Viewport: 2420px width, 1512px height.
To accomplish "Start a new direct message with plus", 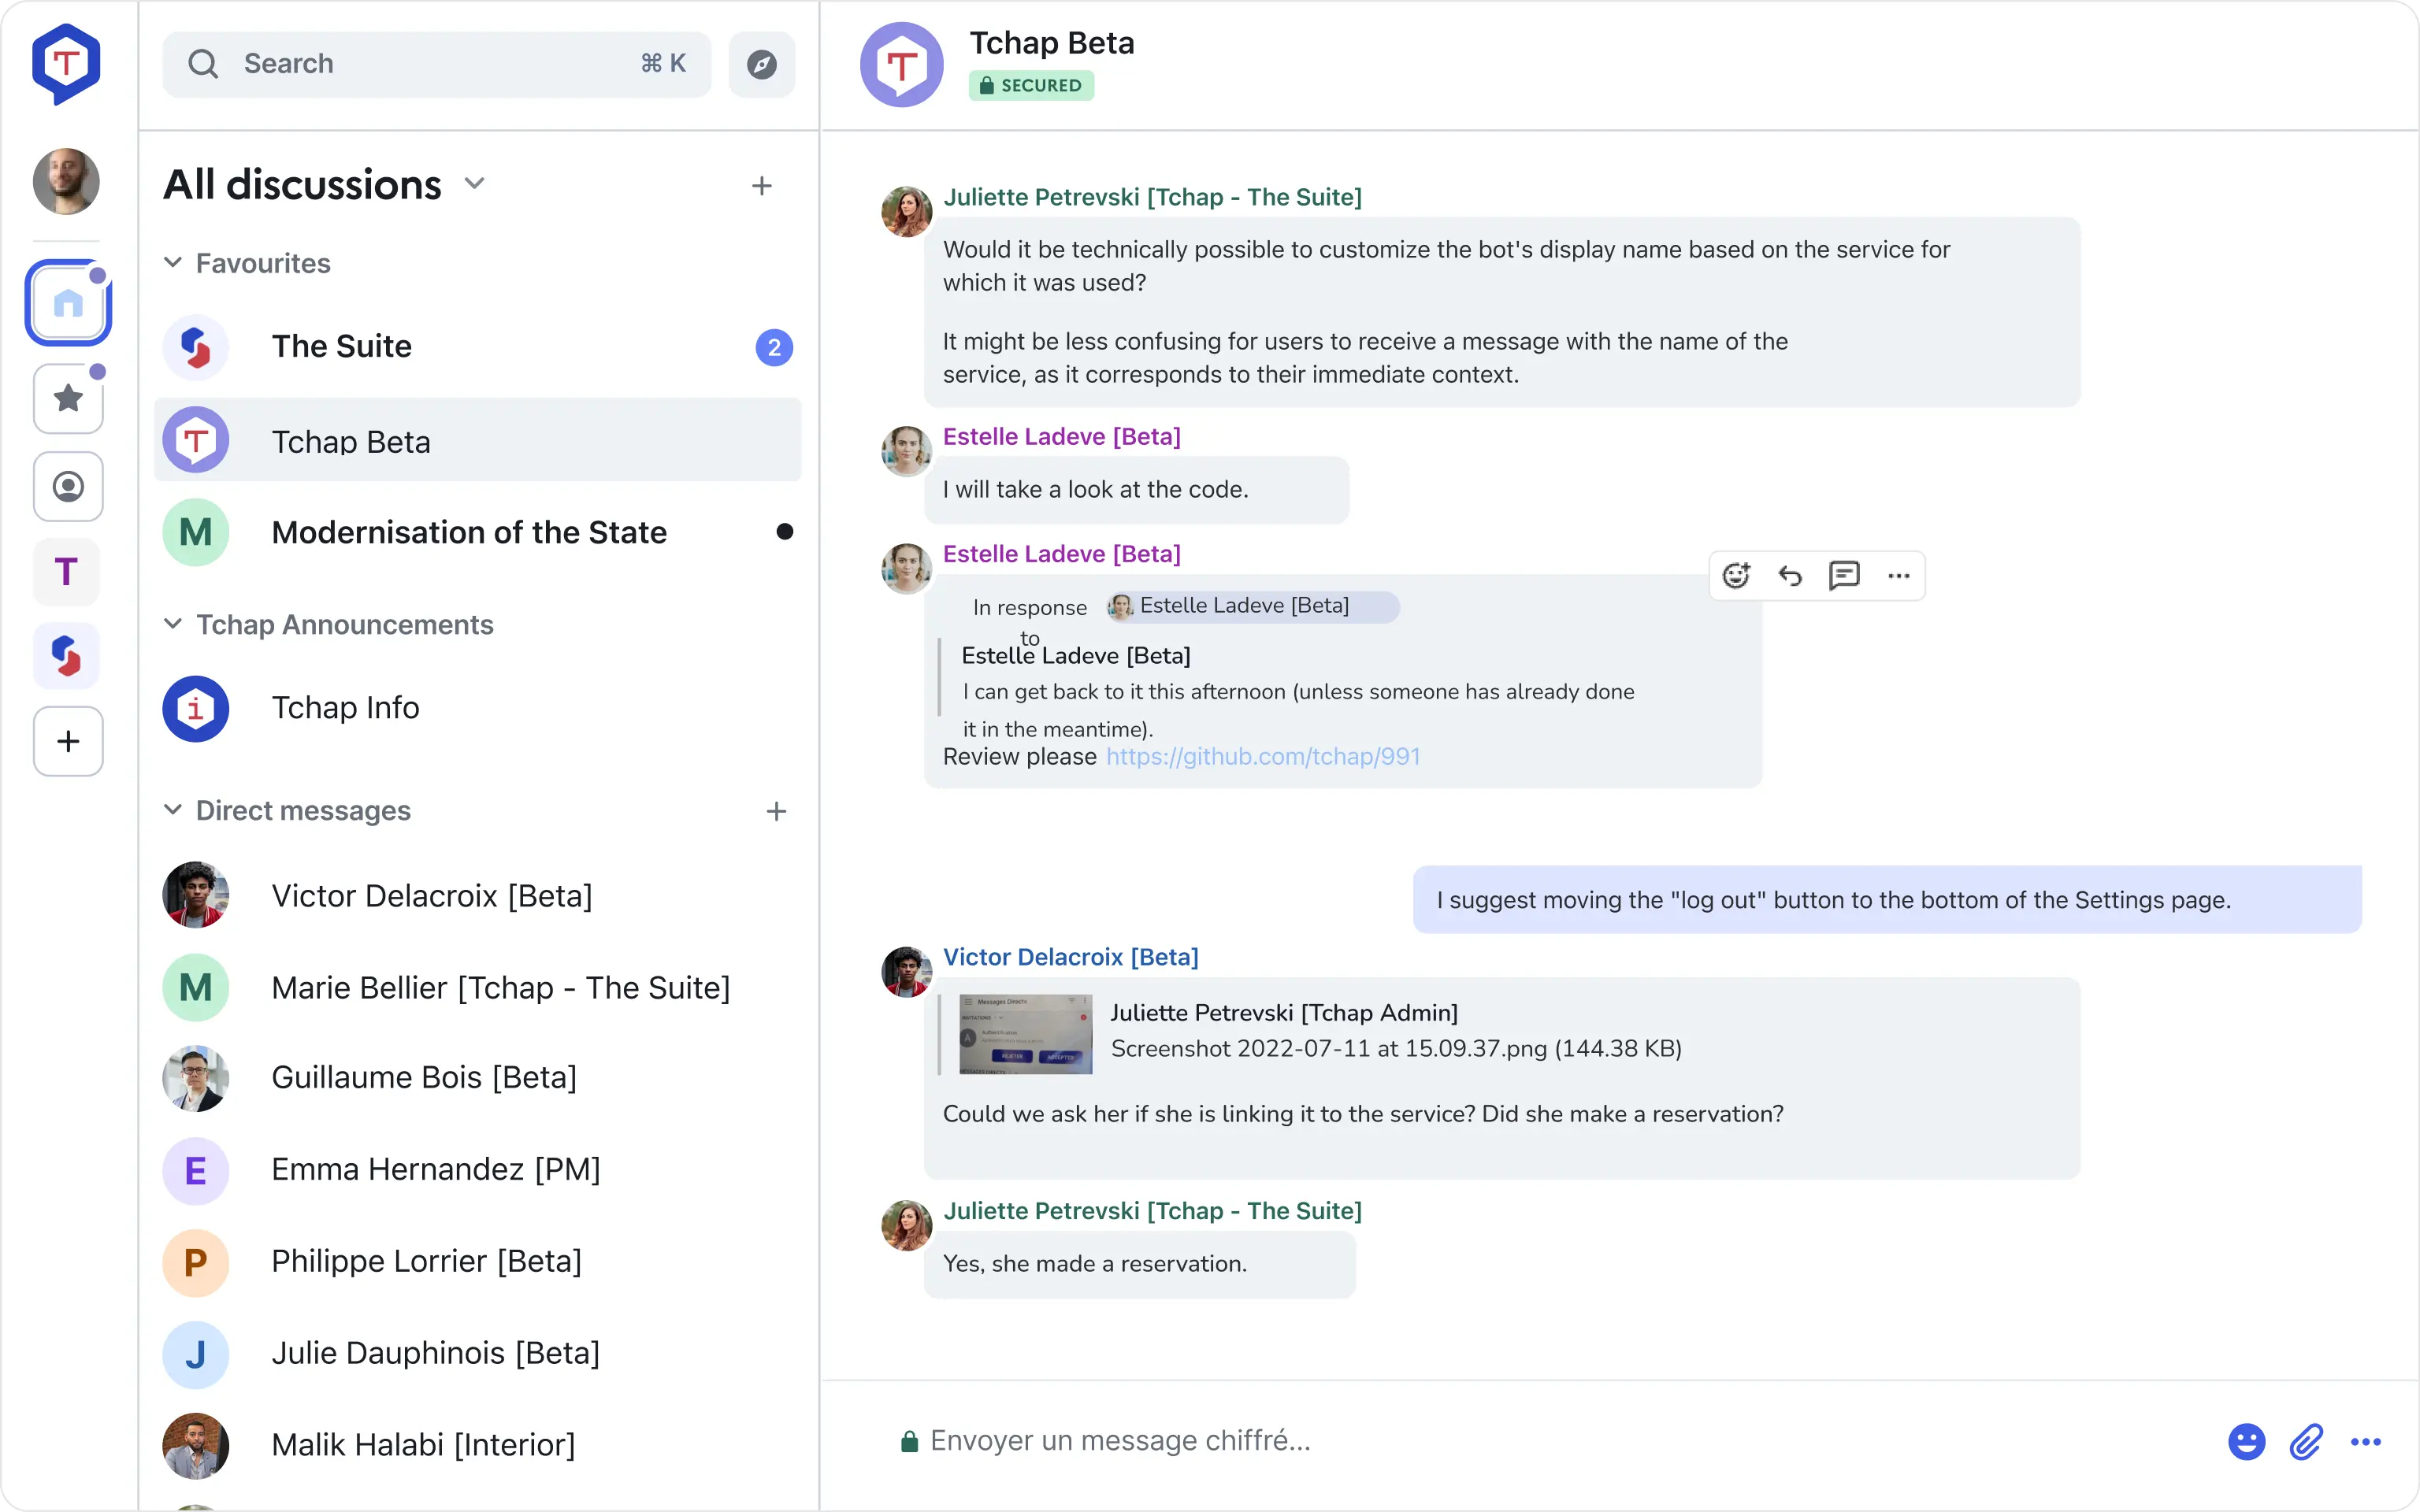I will tap(776, 811).
